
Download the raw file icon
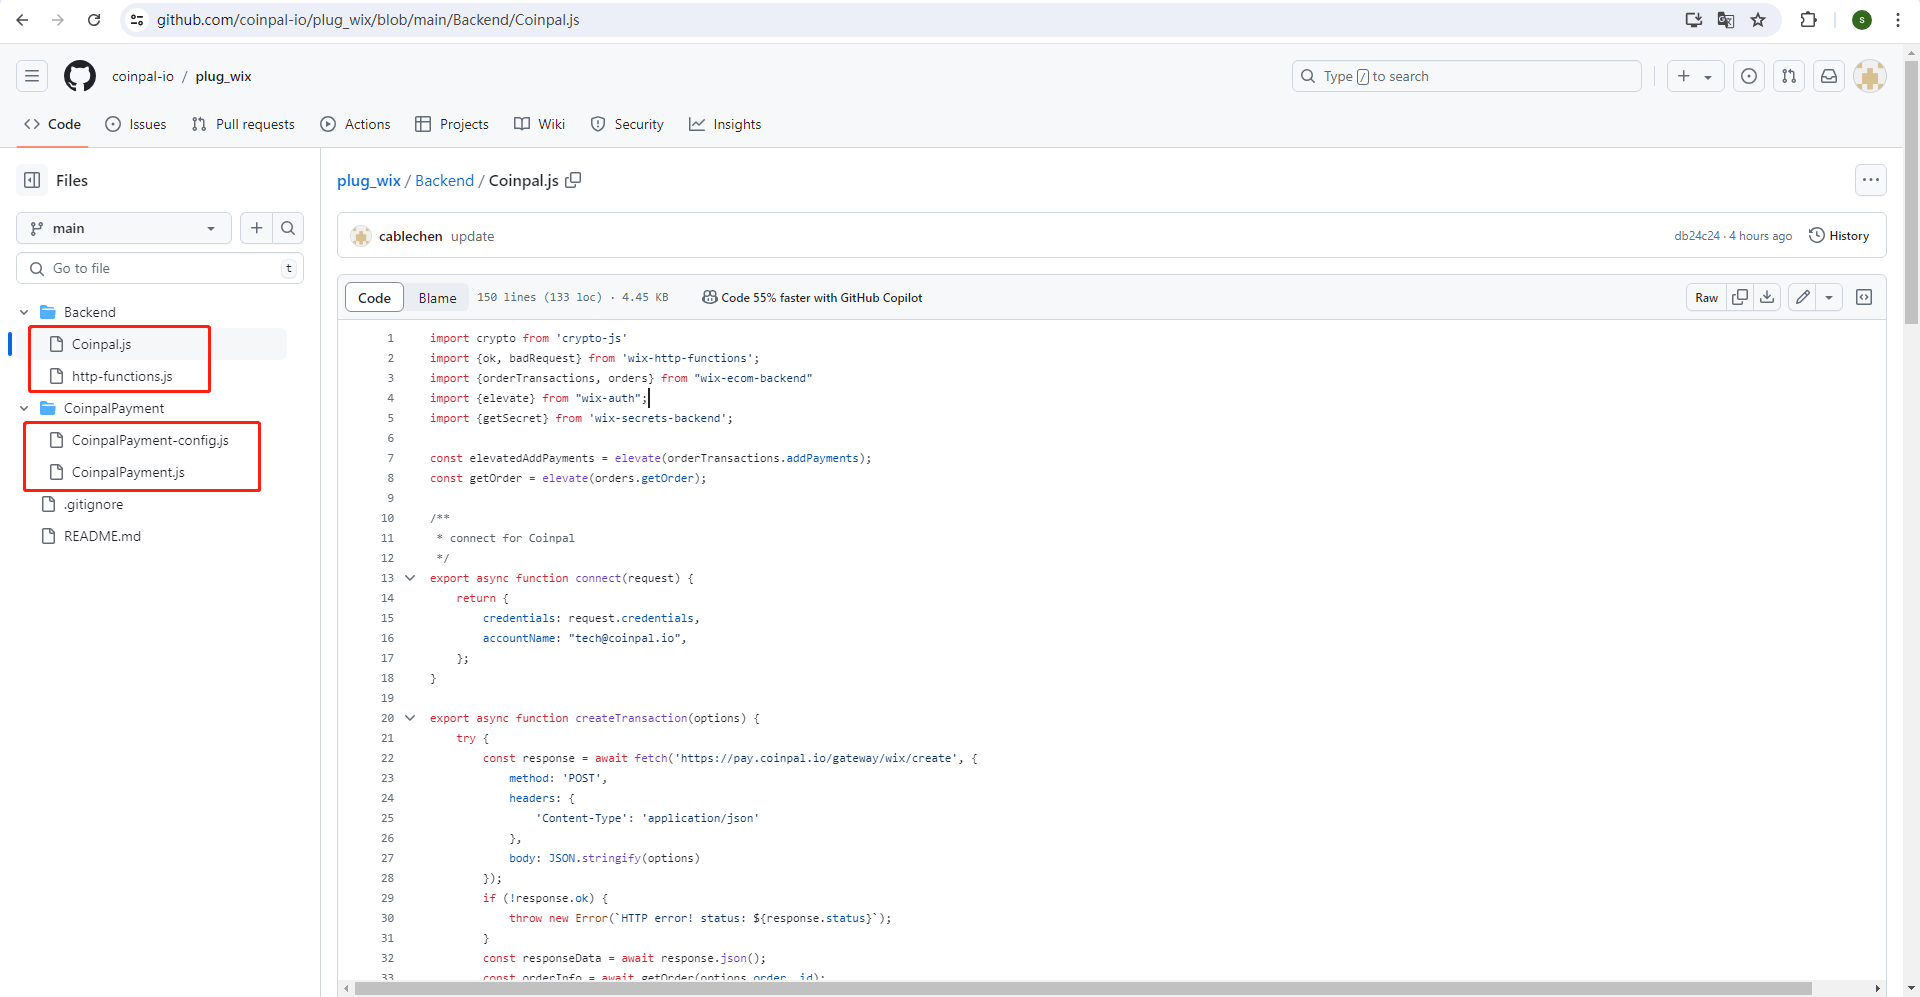point(1768,297)
